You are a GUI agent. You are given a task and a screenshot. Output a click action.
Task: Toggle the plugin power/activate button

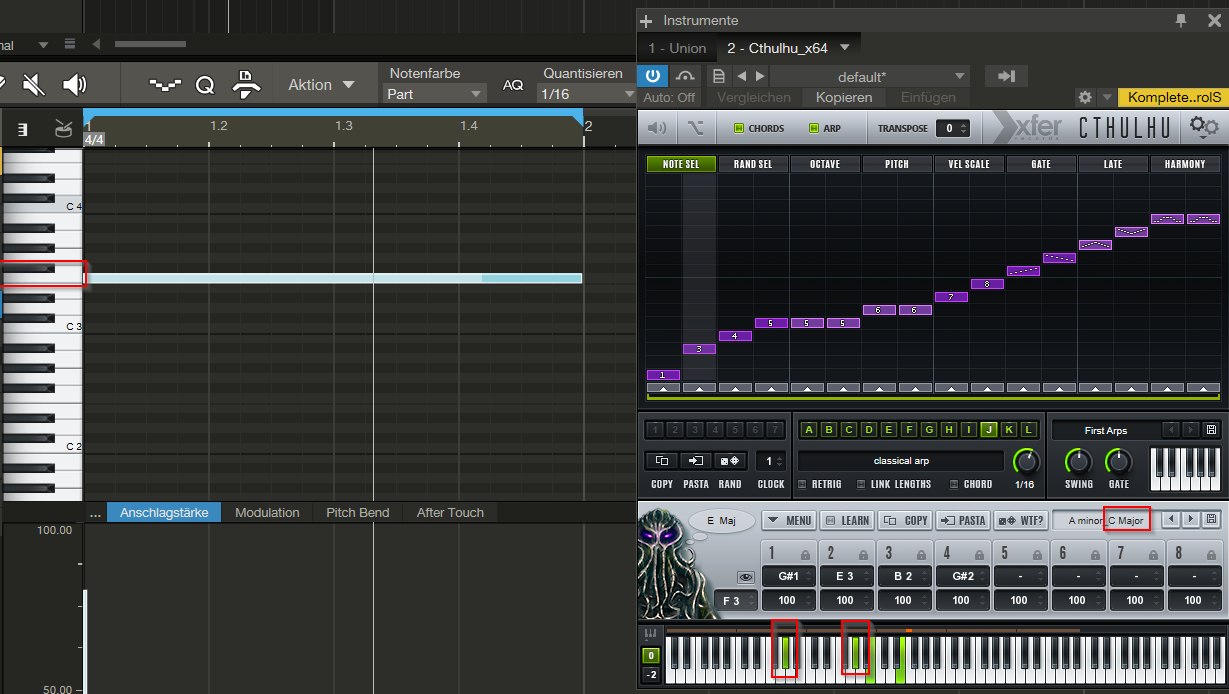coord(653,76)
